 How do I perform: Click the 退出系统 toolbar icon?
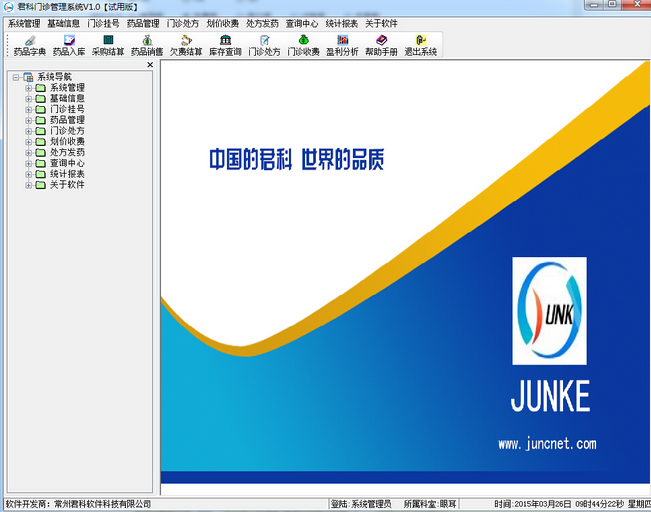[x=421, y=45]
